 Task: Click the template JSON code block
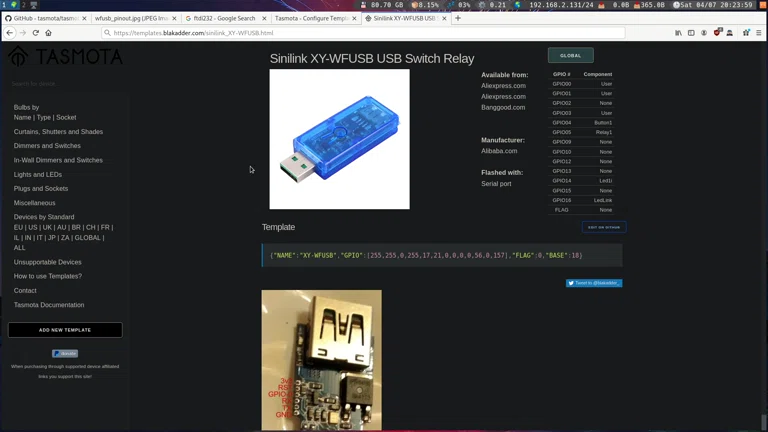442,255
